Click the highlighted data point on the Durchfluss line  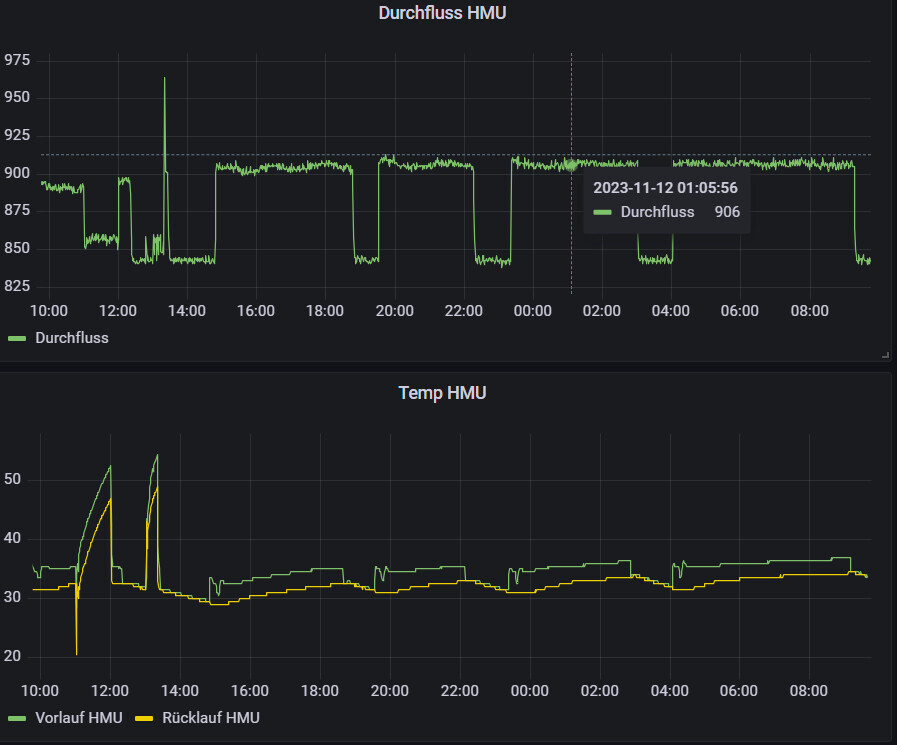pyautogui.click(x=571, y=165)
